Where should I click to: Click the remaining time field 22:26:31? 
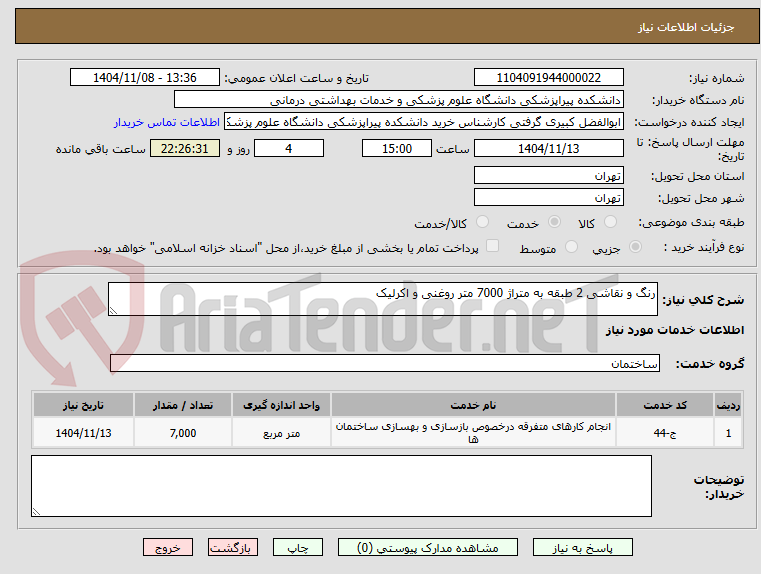pos(184,148)
